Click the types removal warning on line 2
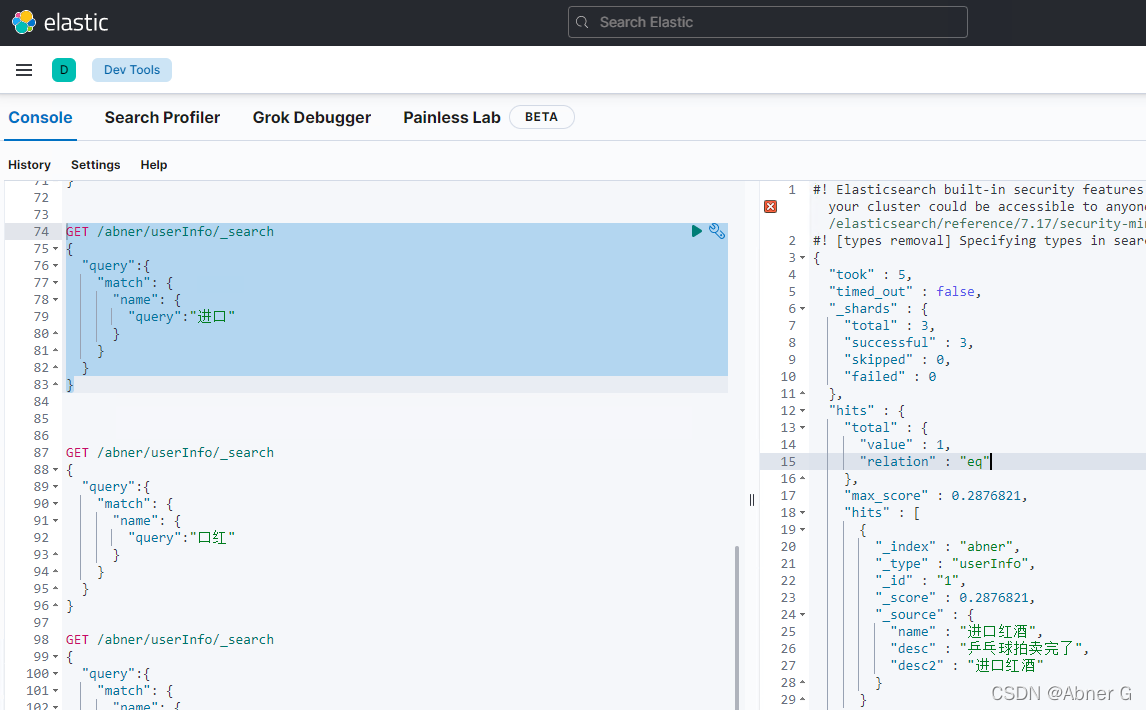The width and height of the screenshot is (1146, 710). pos(979,241)
